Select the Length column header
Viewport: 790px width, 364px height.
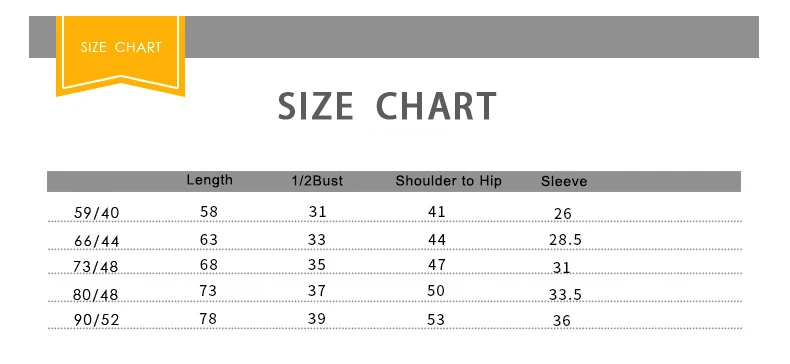210,180
